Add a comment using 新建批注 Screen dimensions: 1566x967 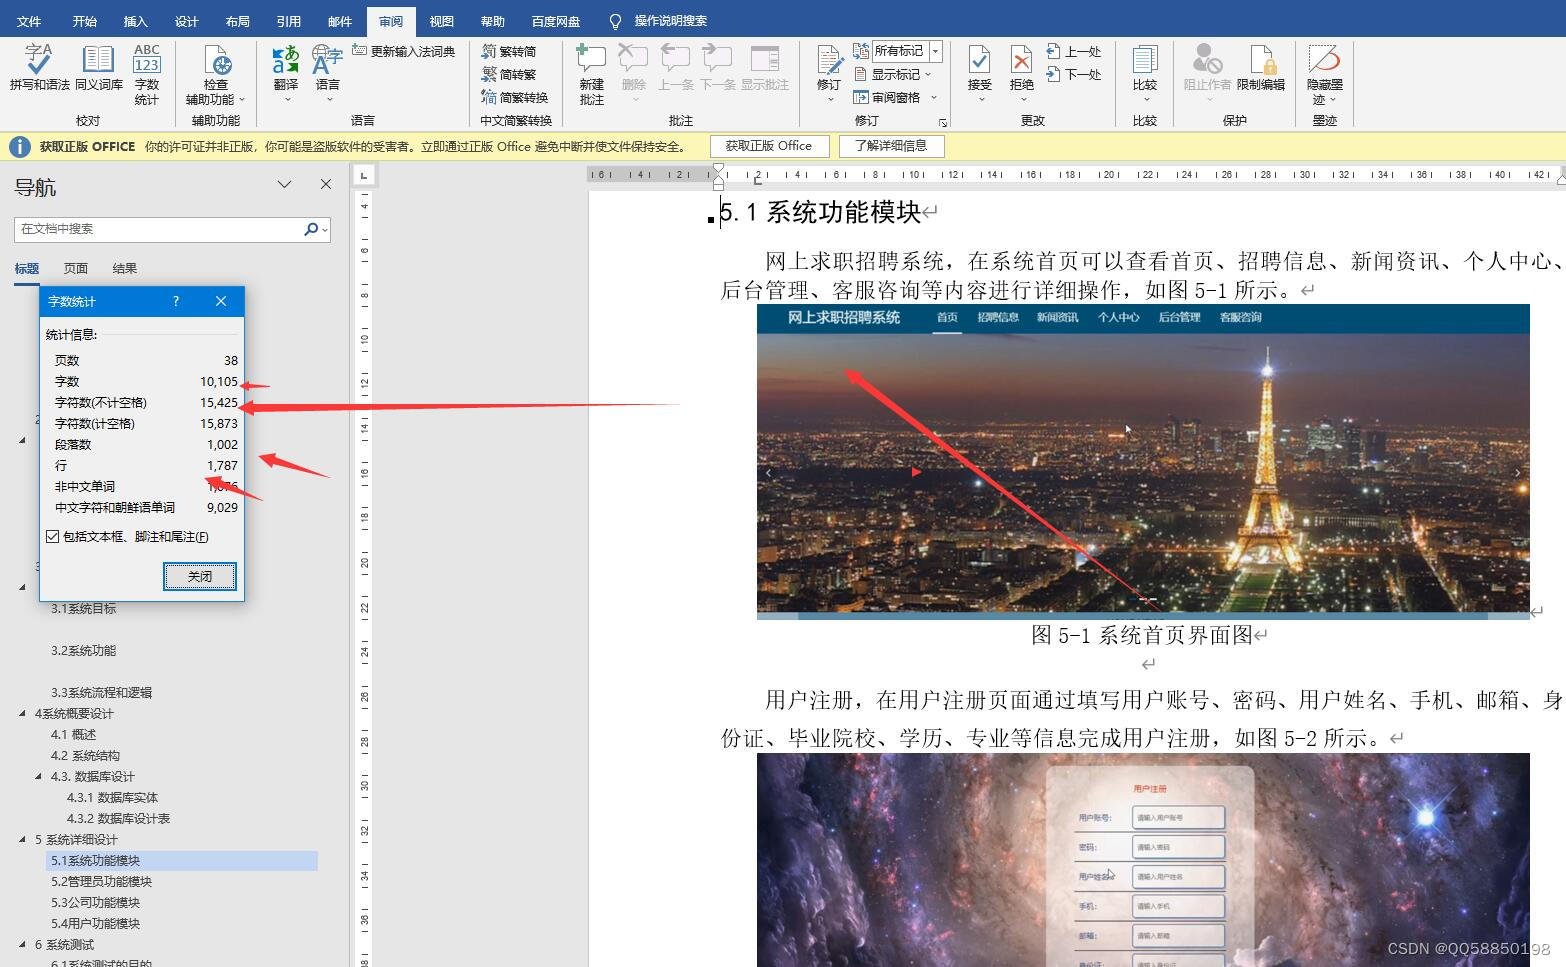[x=591, y=74]
